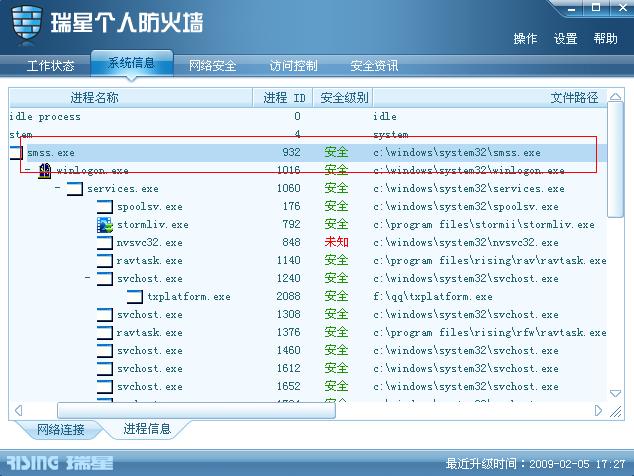The height and width of the screenshot is (476, 634).
Task: Click icon of ravtask.exe with ID 1140
Action: (105, 261)
